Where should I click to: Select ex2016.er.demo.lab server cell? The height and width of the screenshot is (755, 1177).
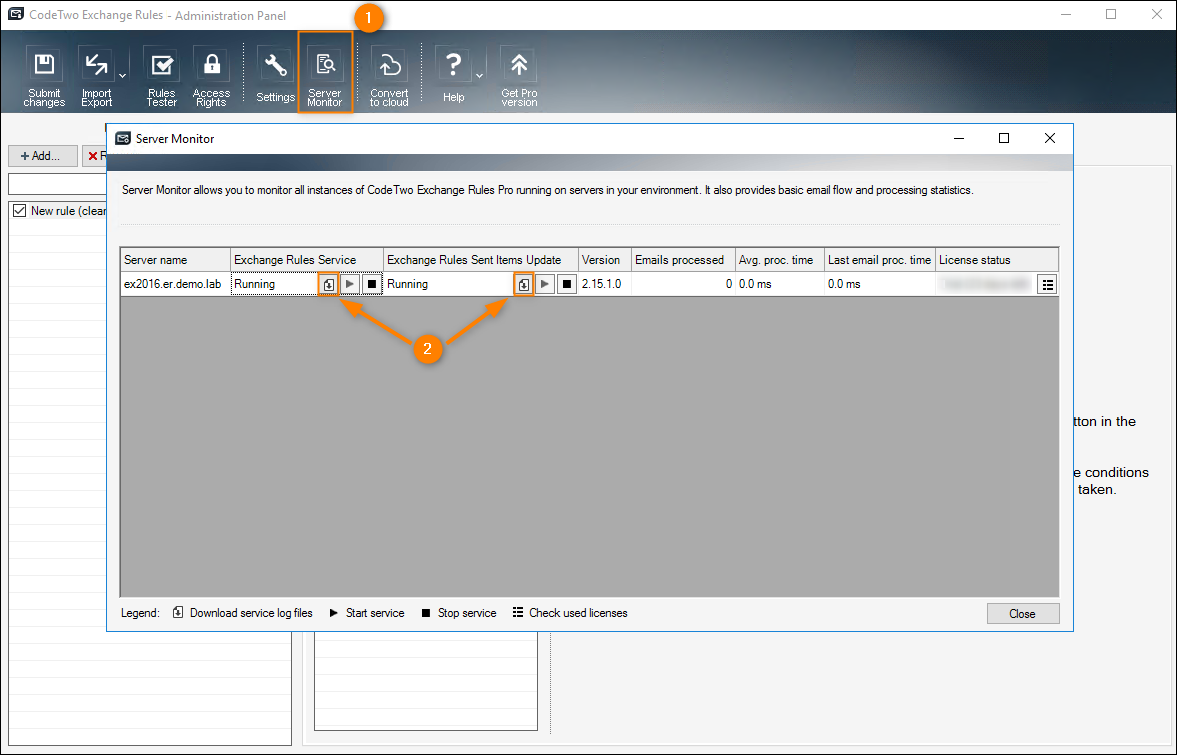175,284
